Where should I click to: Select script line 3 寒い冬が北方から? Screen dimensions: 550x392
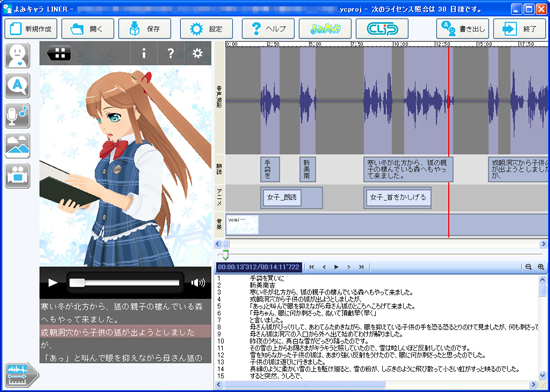331,292
